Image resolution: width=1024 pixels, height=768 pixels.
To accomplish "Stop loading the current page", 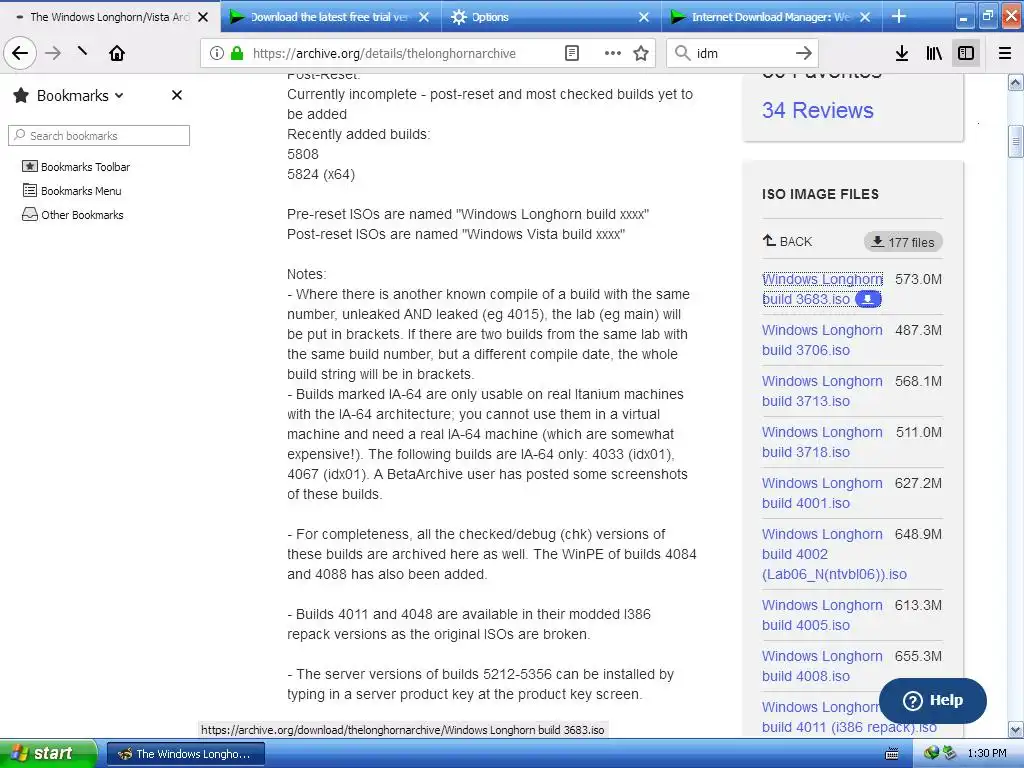I will pyautogui.click(x=82, y=52).
